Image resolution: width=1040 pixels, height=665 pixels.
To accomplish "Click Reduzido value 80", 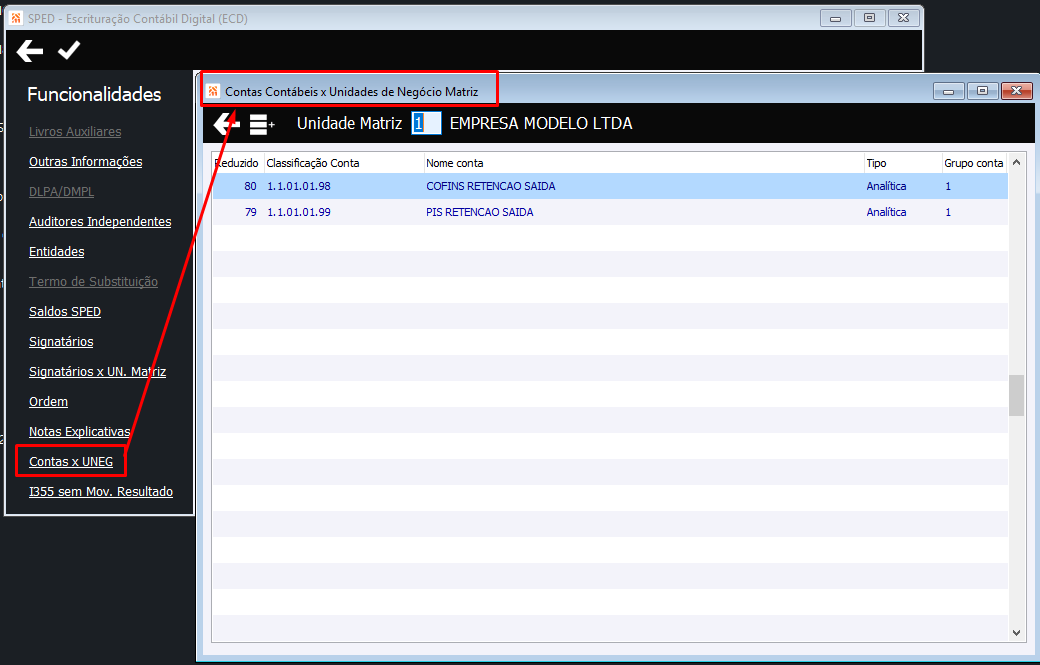I will pos(250,186).
